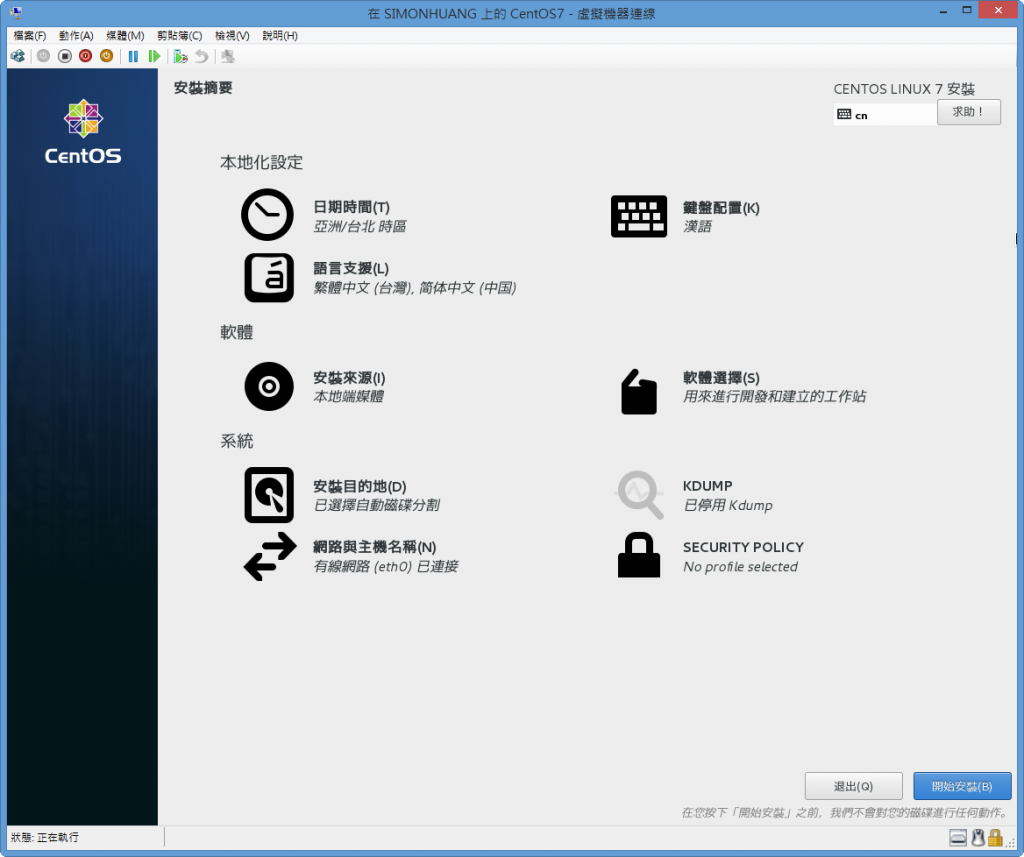This screenshot has width=1024, height=857.
Task: Click the CentOS logo in sidebar
Action: click(x=83, y=131)
